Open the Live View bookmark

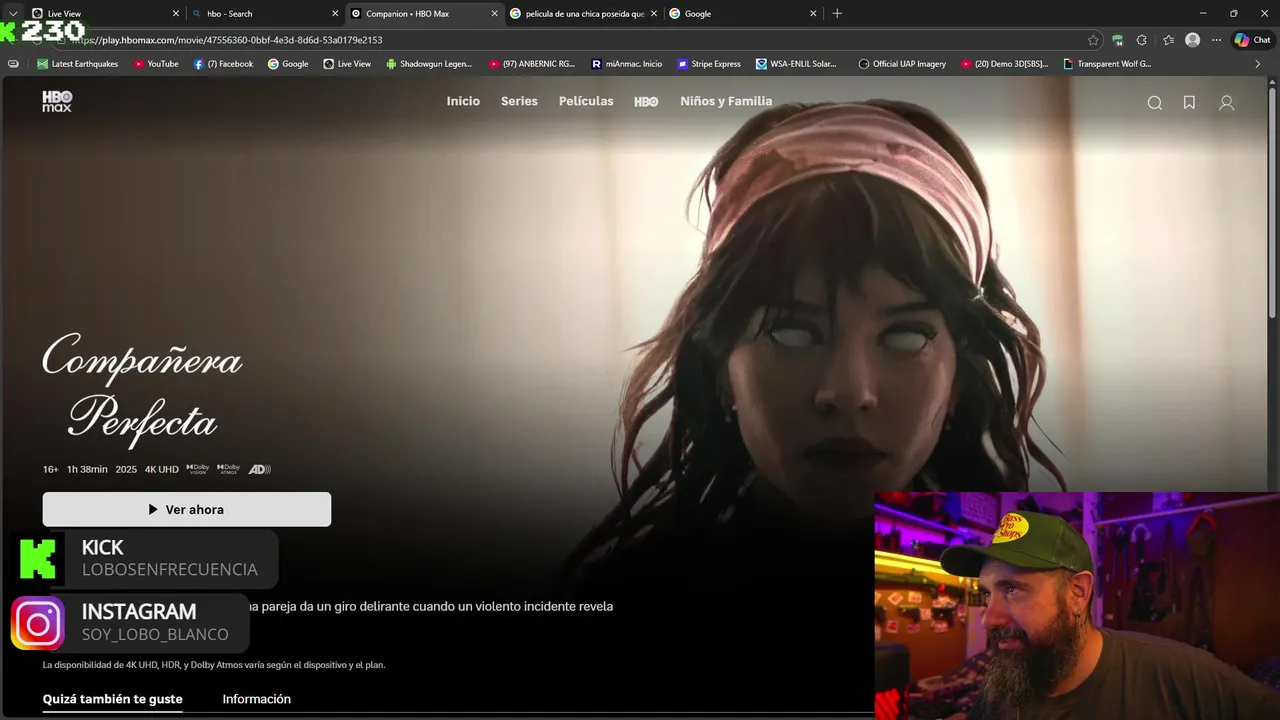pos(347,64)
